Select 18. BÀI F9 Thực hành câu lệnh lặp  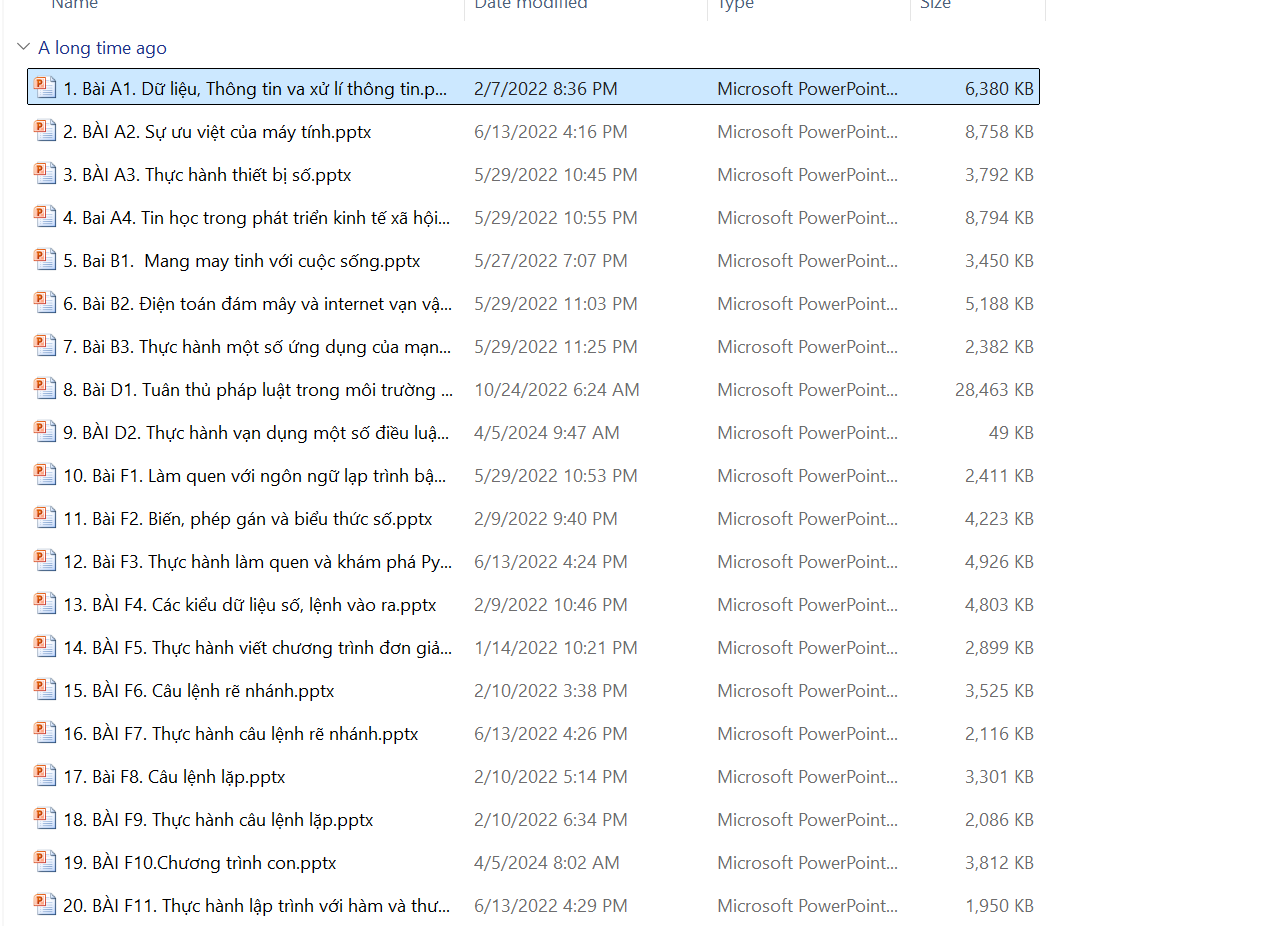pos(218,820)
